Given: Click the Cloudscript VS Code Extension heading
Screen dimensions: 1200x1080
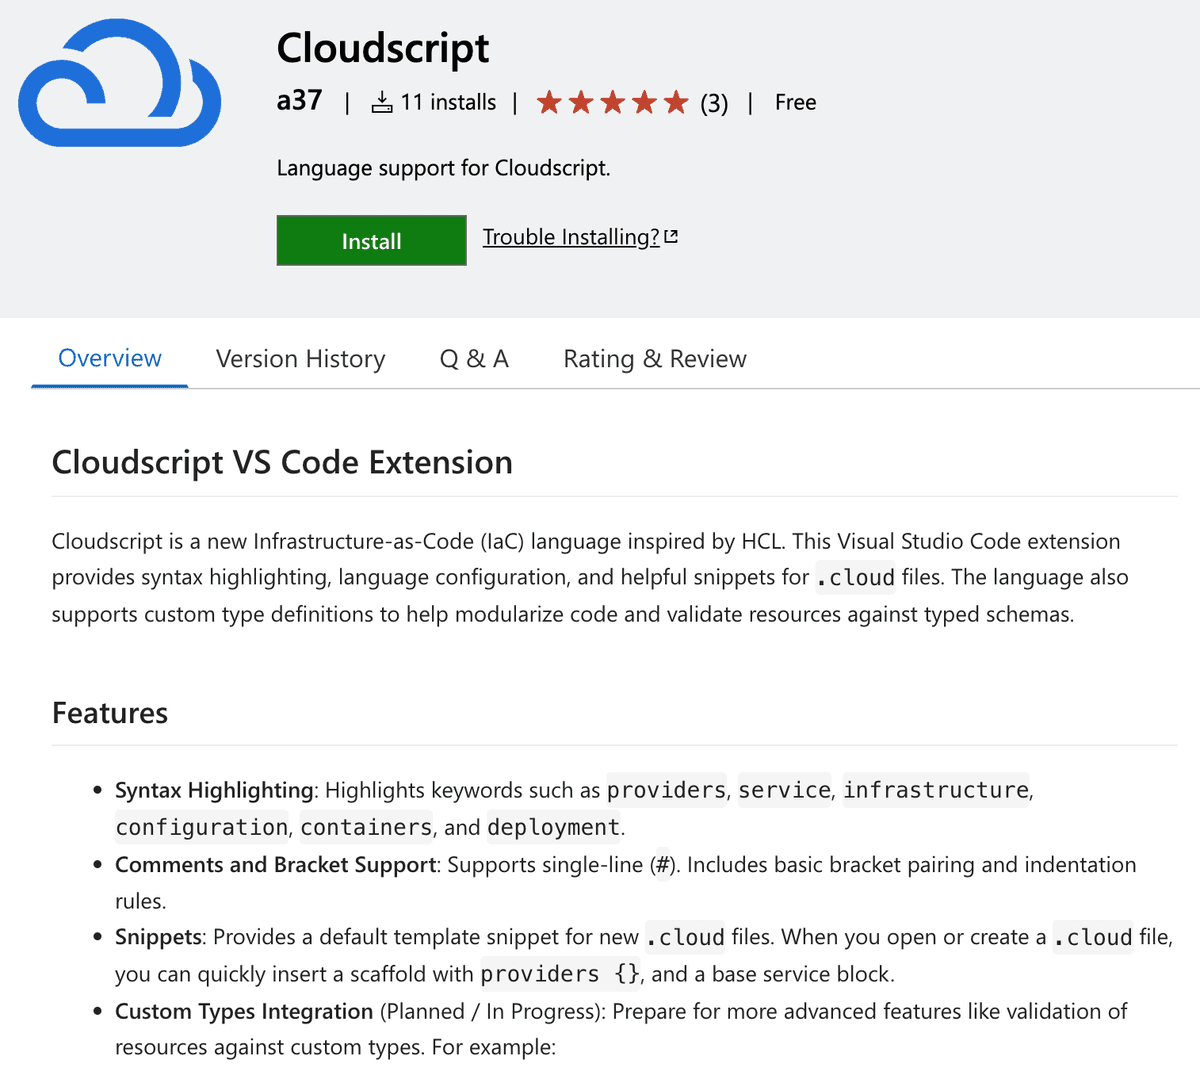Looking at the screenshot, I should pos(282,462).
